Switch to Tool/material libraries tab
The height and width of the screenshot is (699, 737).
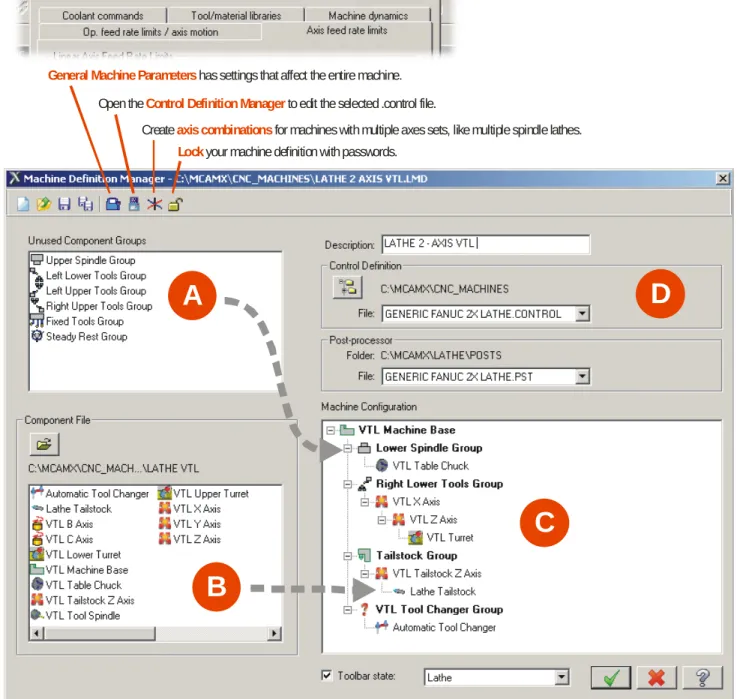(x=236, y=16)
